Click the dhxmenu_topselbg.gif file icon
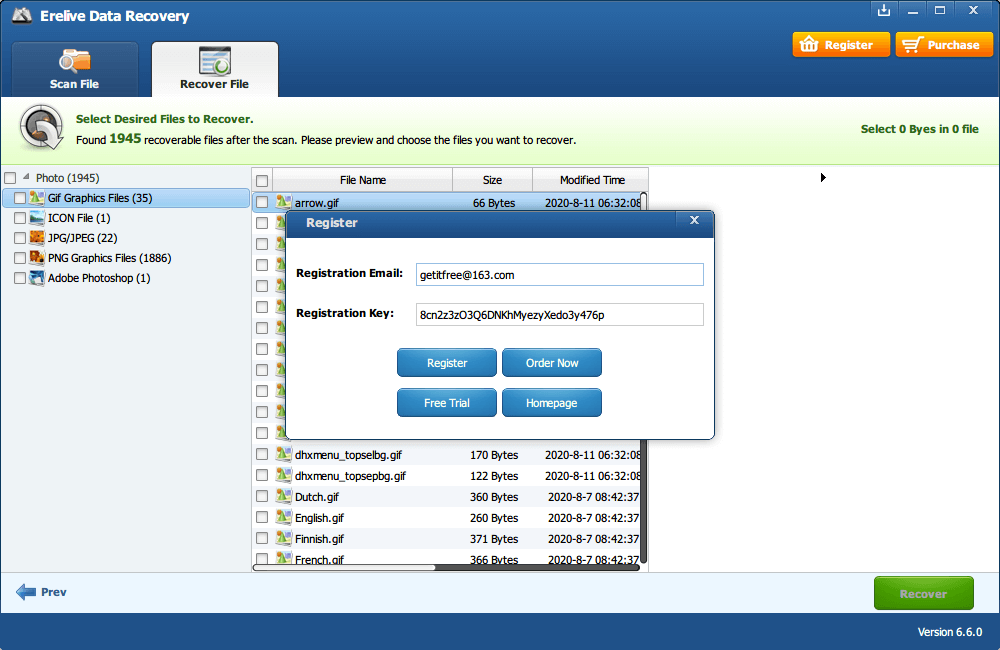This screenshot has height=650, width=1000. (x=284, y=454)
